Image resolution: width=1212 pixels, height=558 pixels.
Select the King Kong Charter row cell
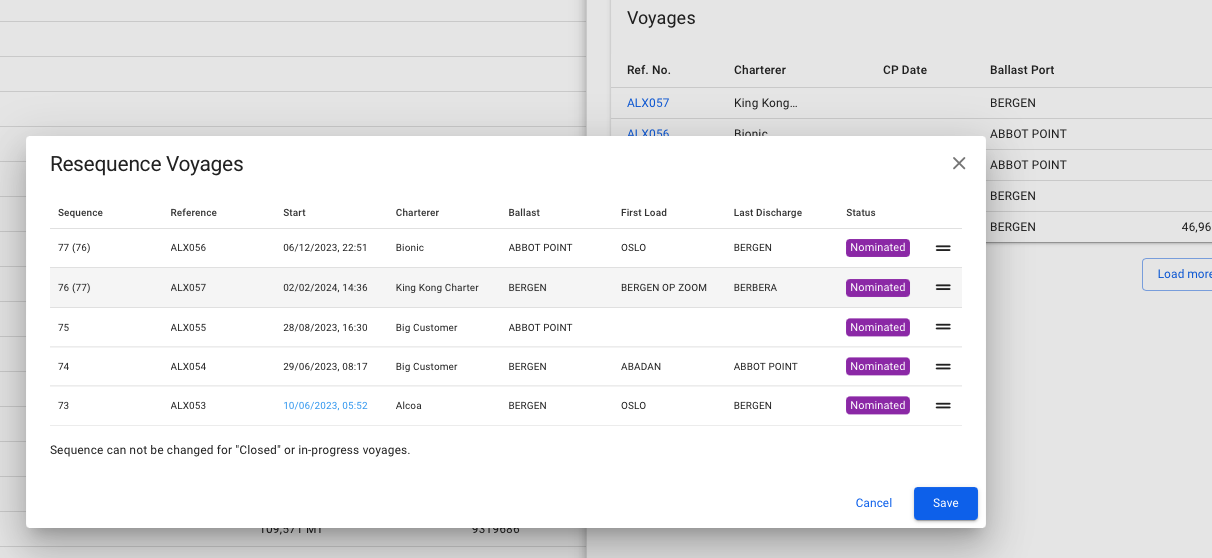437,288
